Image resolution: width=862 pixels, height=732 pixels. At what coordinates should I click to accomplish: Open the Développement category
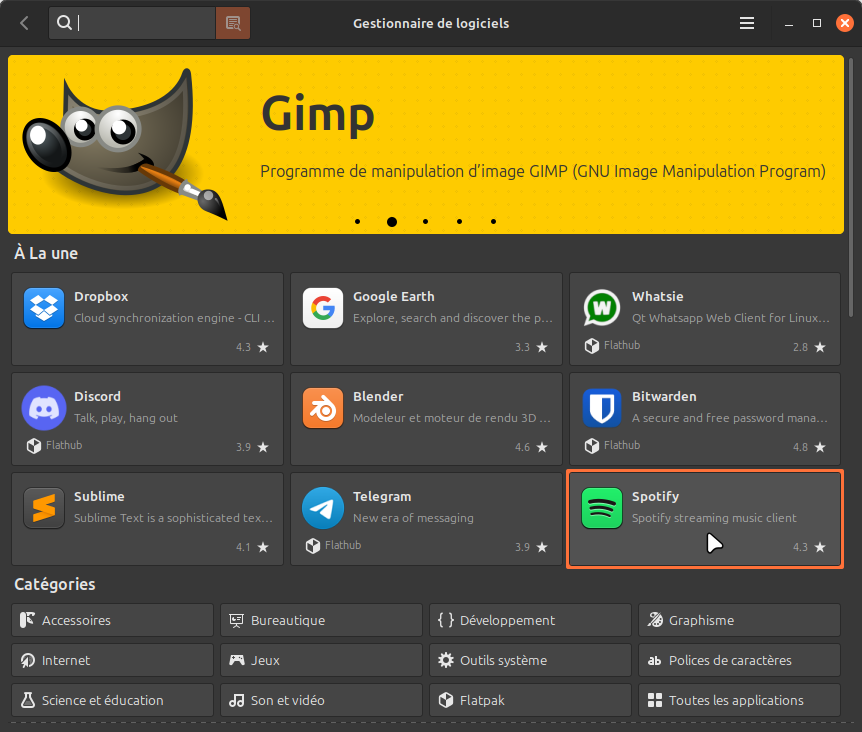(530, 620)
